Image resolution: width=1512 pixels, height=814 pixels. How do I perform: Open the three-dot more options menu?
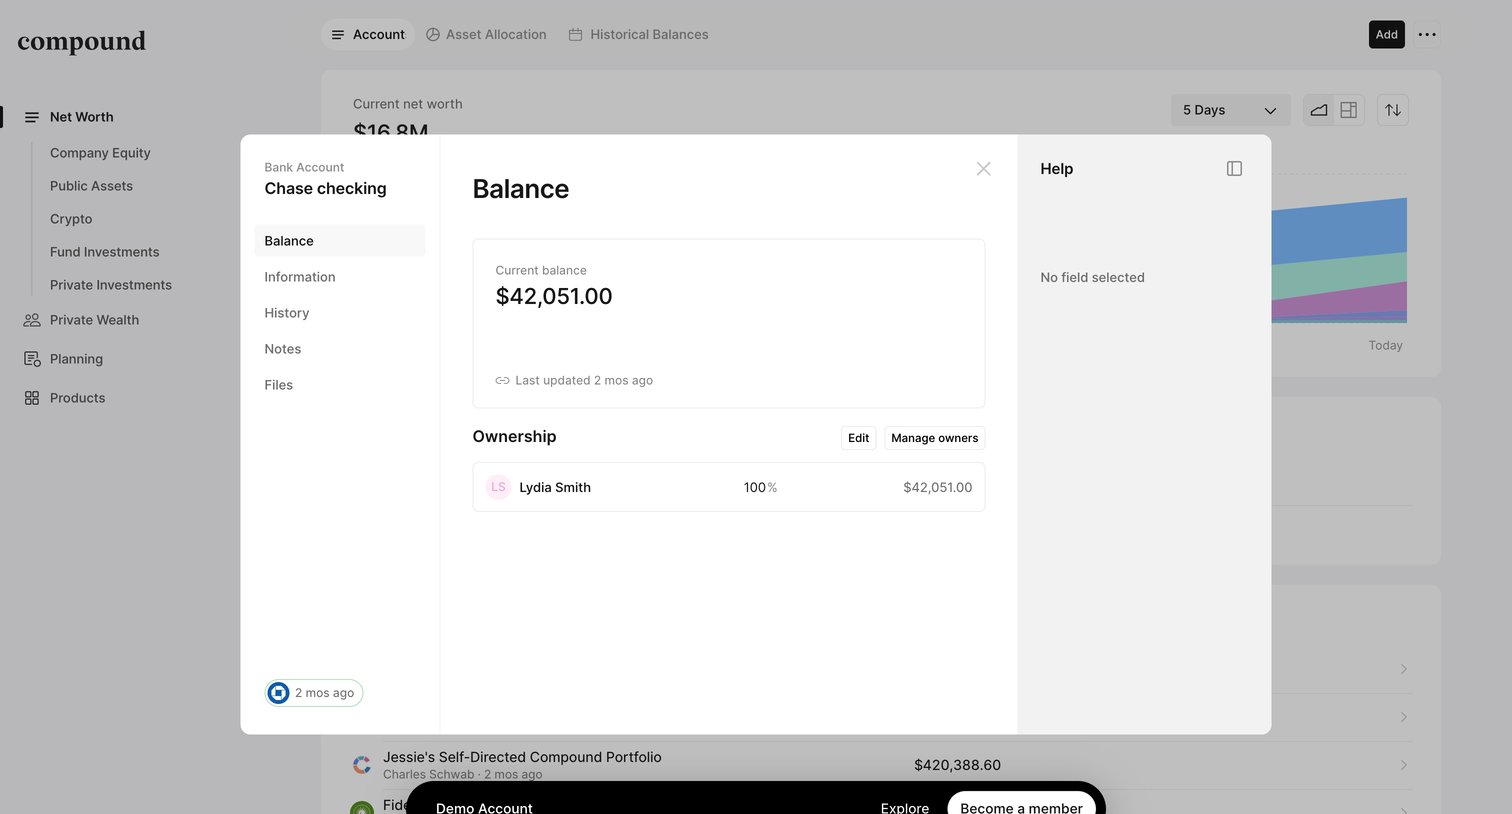[x=1427, y=34]
